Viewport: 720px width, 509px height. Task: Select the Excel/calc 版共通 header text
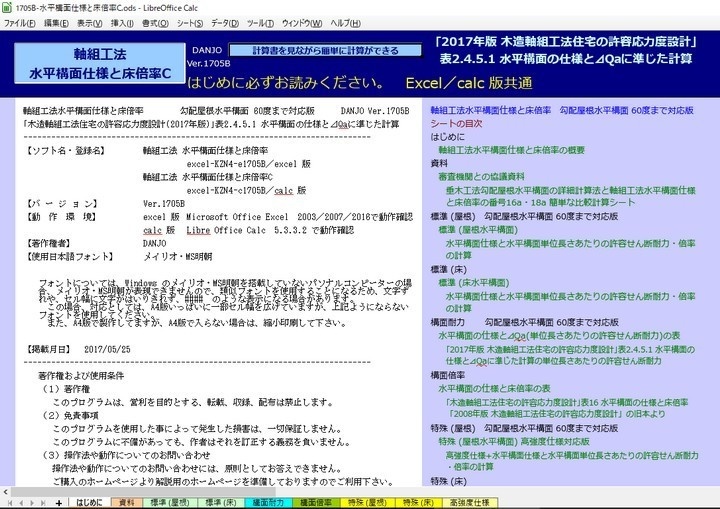[469, 83]
